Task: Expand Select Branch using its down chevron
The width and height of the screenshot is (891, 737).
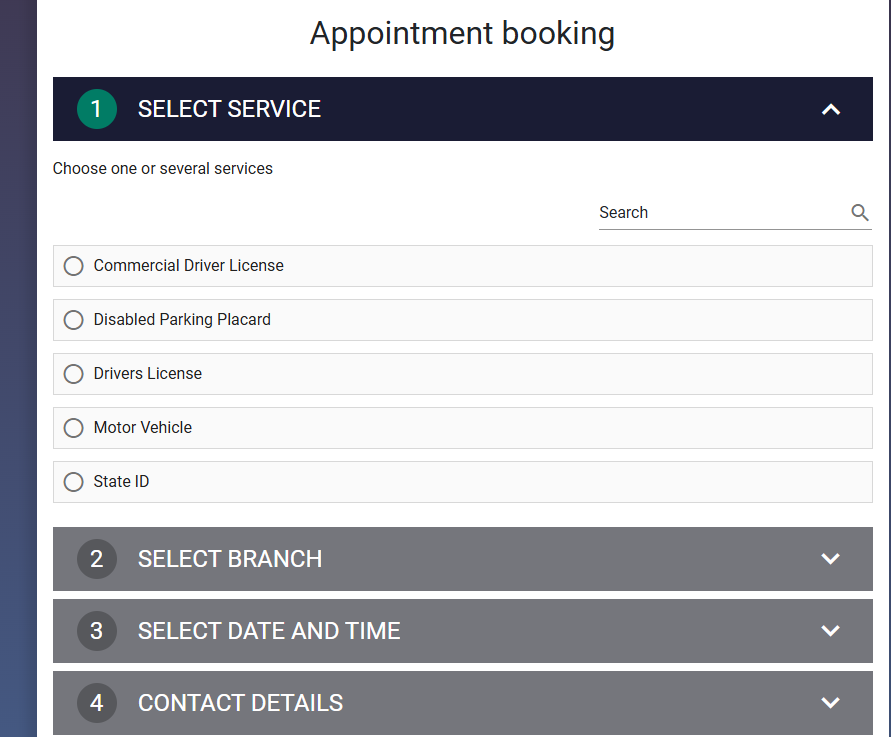Action: 831,559
